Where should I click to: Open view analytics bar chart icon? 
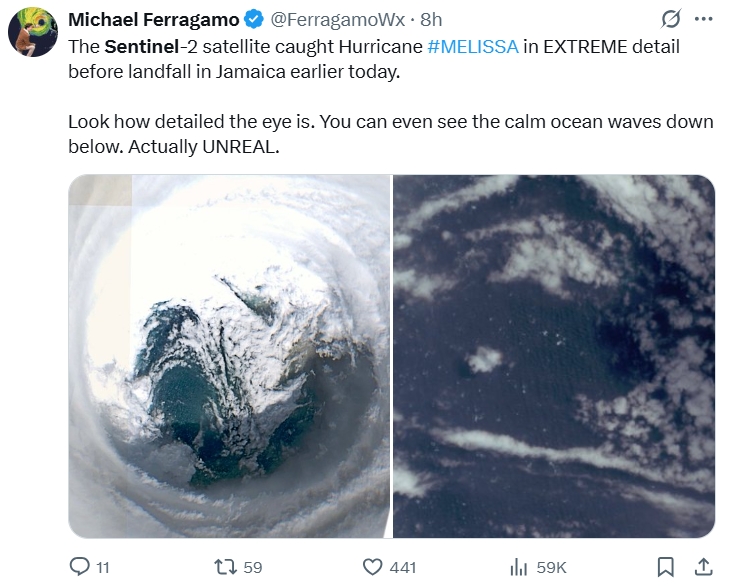[518, 567]
